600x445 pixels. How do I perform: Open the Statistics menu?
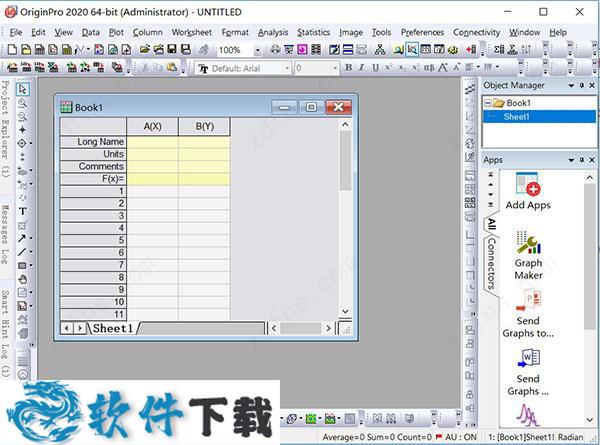(x=313, y=33)
